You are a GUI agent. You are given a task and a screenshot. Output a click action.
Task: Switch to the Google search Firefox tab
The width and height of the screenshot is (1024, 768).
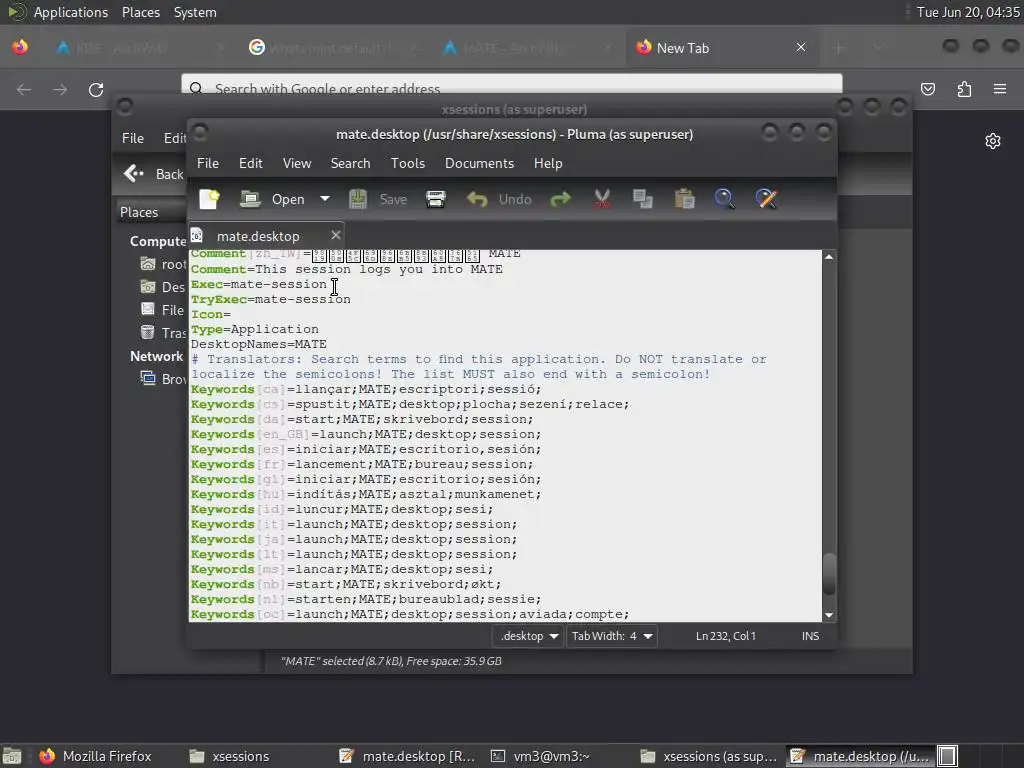coord(332,48)
